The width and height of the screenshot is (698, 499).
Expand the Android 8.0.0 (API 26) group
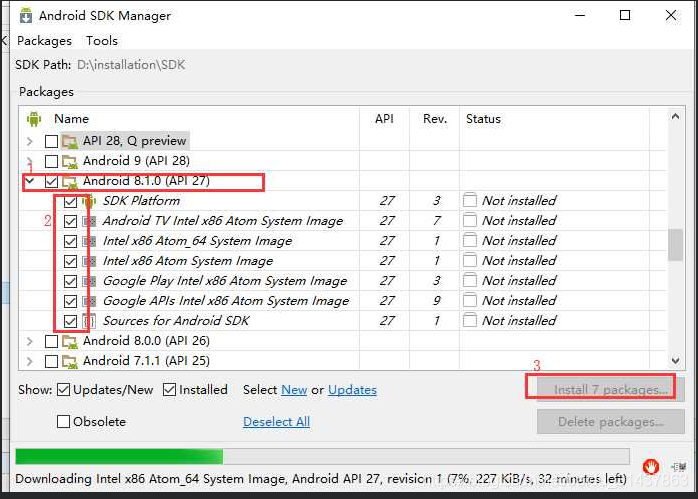click(x=30, y=341)
